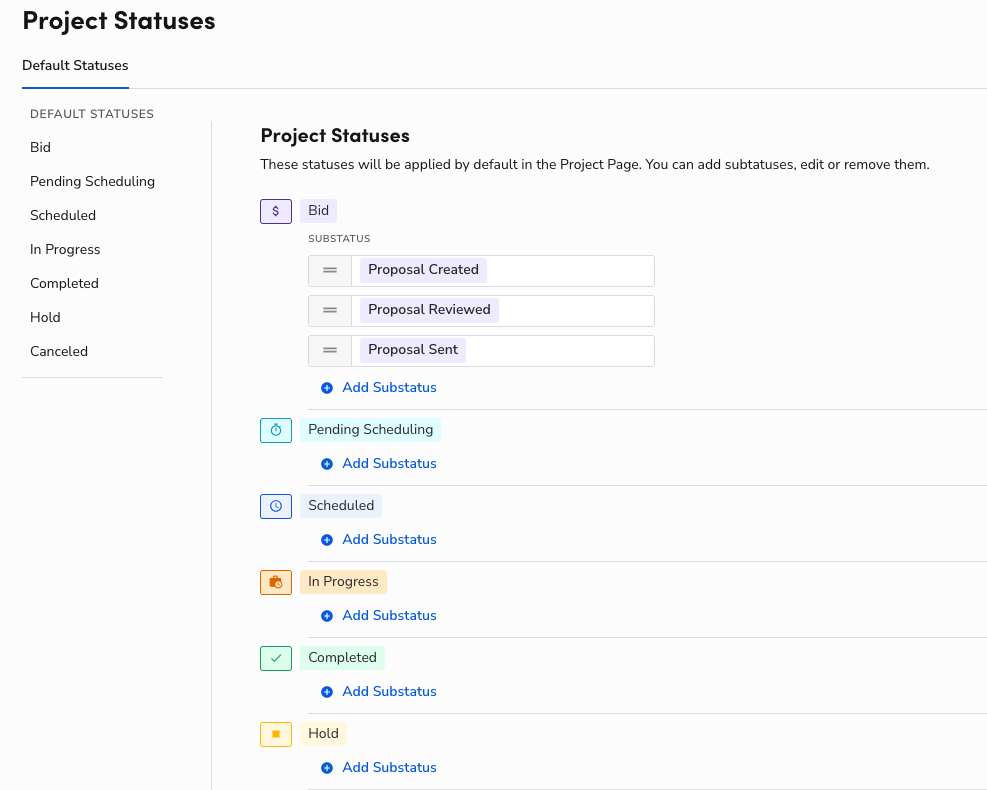Click the drag handle beside Proposal Sent
The height and width of the screenshot is (790, 987).
[x=330, y=350]
